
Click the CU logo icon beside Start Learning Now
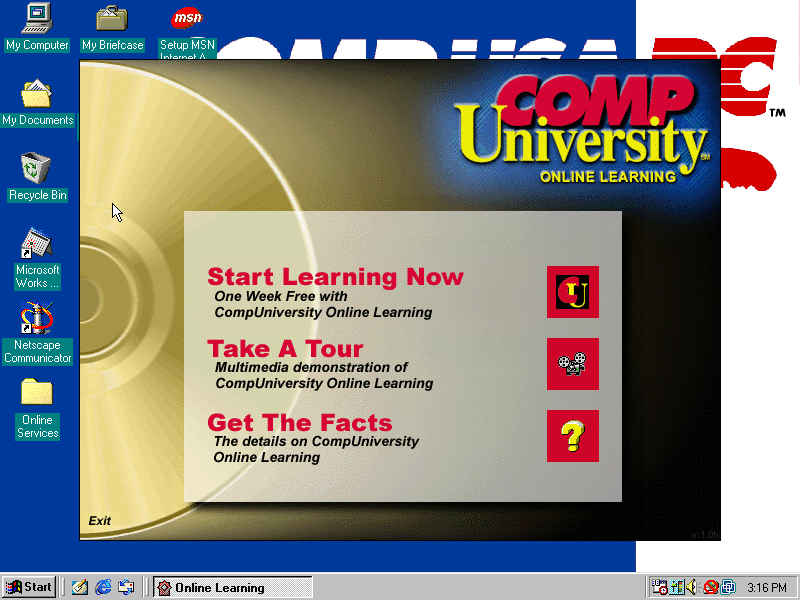click(572, 292)
